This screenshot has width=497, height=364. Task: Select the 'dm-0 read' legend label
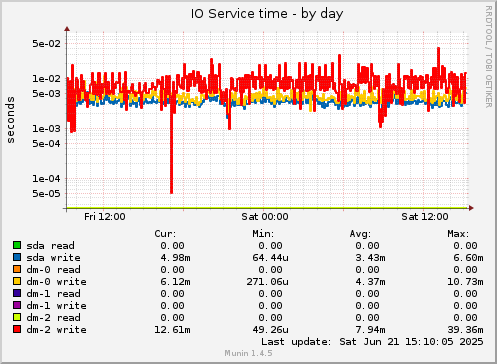(53, 270)
